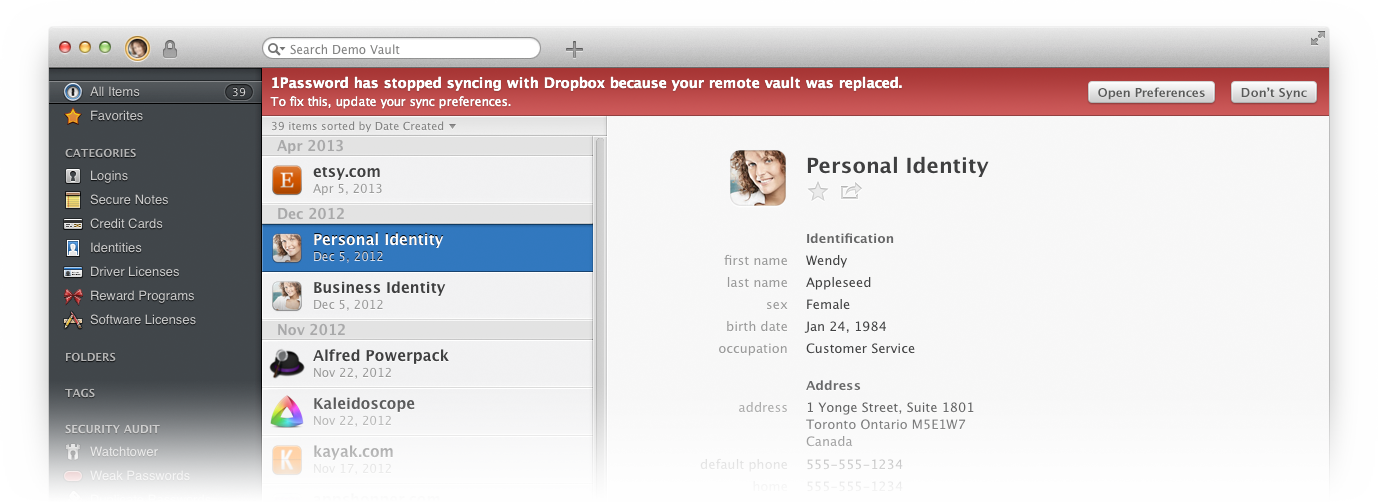Click the Apr 2013 group header
The height and width of the screenshot is (502, 1378).
tap(428, 146)
